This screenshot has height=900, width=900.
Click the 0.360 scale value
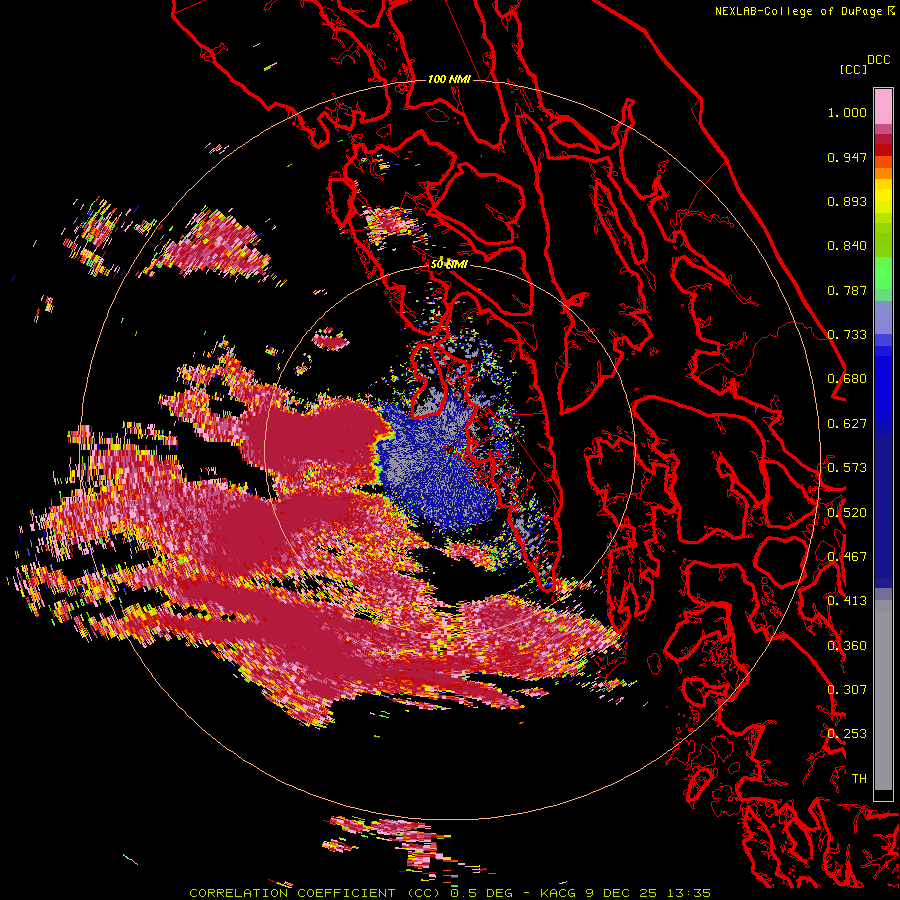[847, 646]
